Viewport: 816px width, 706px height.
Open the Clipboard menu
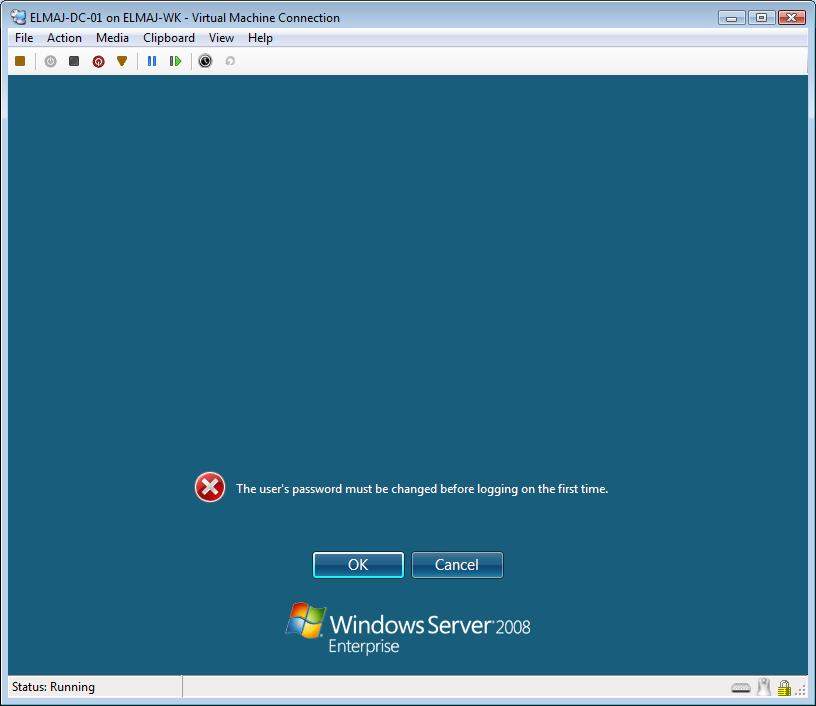point(169,38)
